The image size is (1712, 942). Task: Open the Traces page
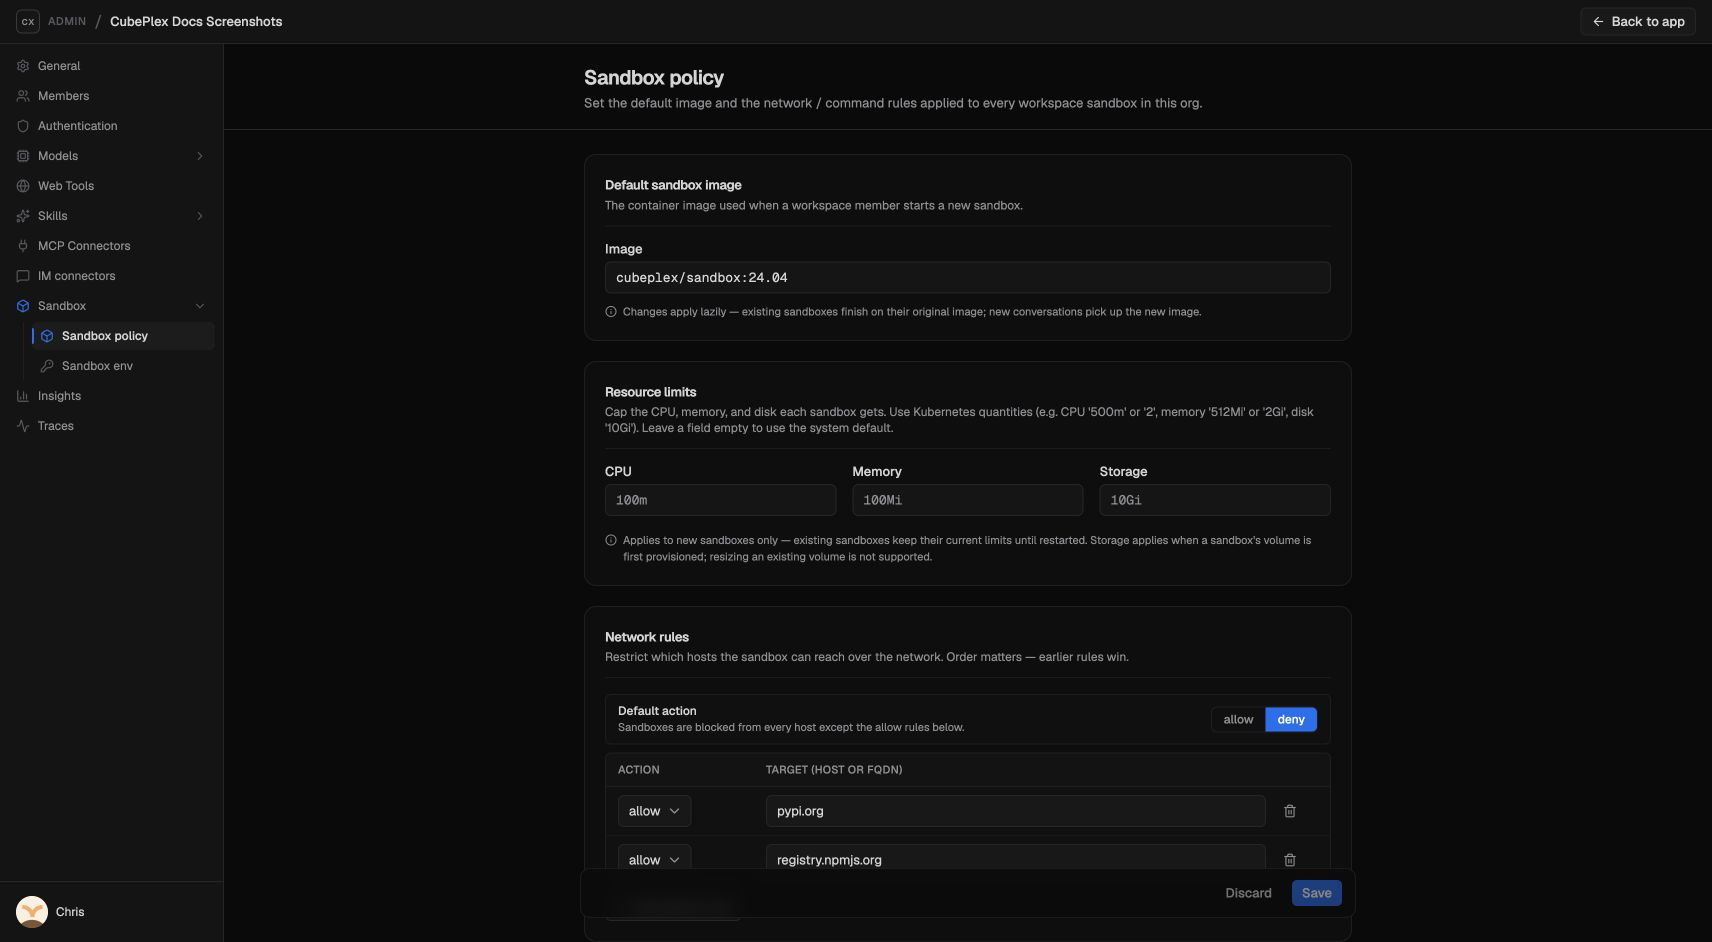tap(111, 426)
